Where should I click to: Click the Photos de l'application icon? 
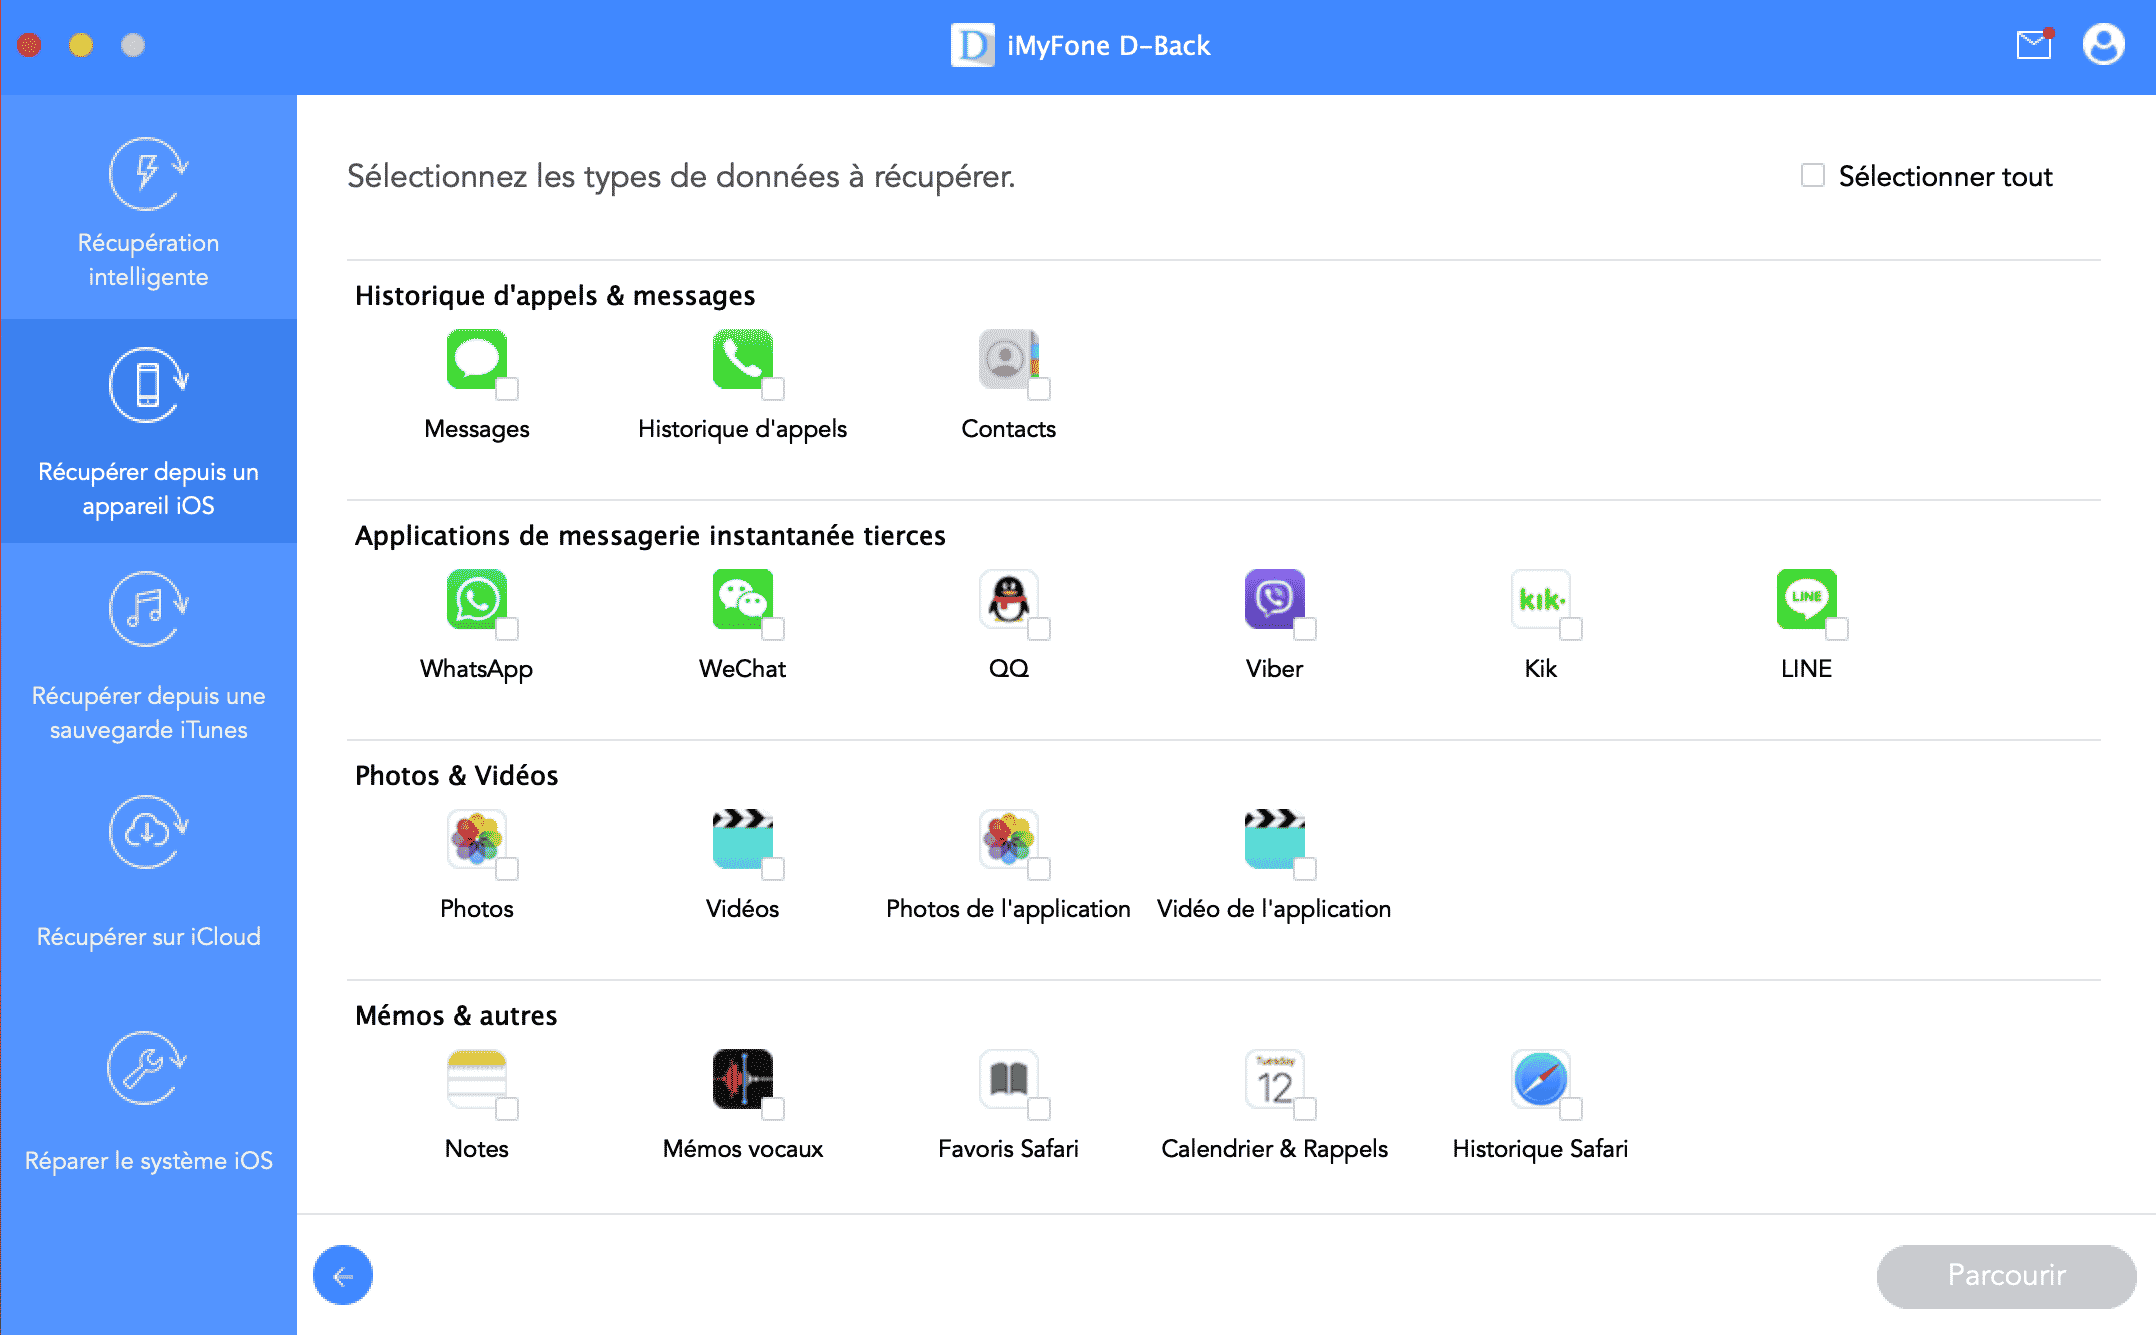coord(1009,839)
